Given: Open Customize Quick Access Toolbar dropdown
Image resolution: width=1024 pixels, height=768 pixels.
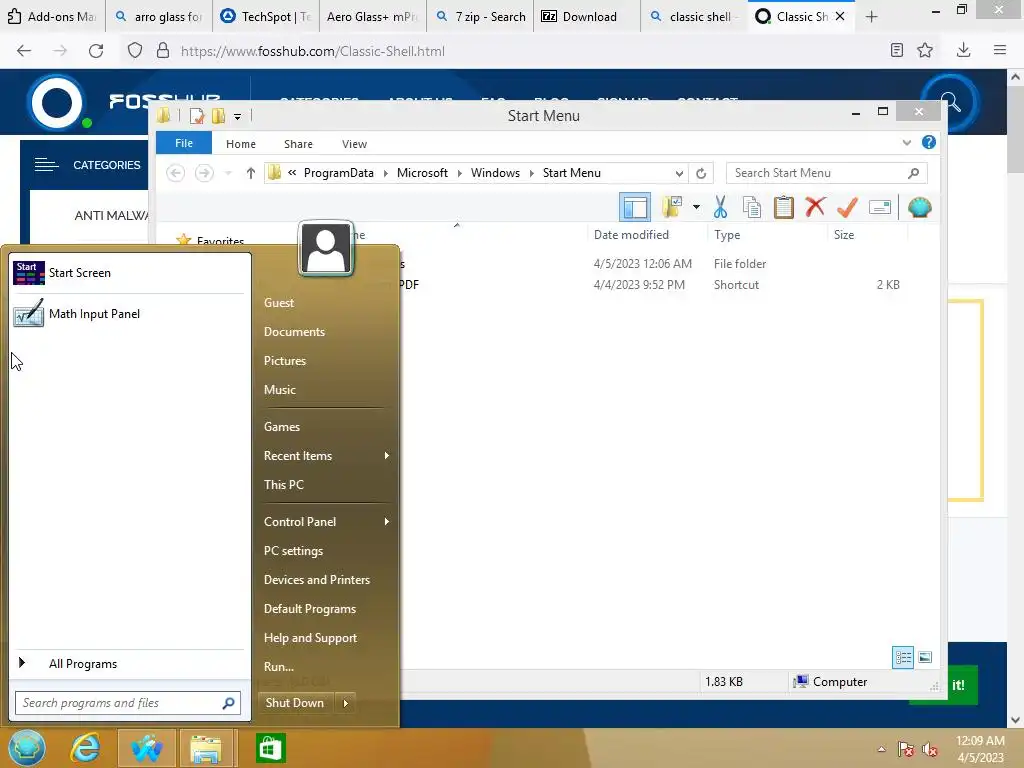Looking at the screenshot, I should point(238,116).
